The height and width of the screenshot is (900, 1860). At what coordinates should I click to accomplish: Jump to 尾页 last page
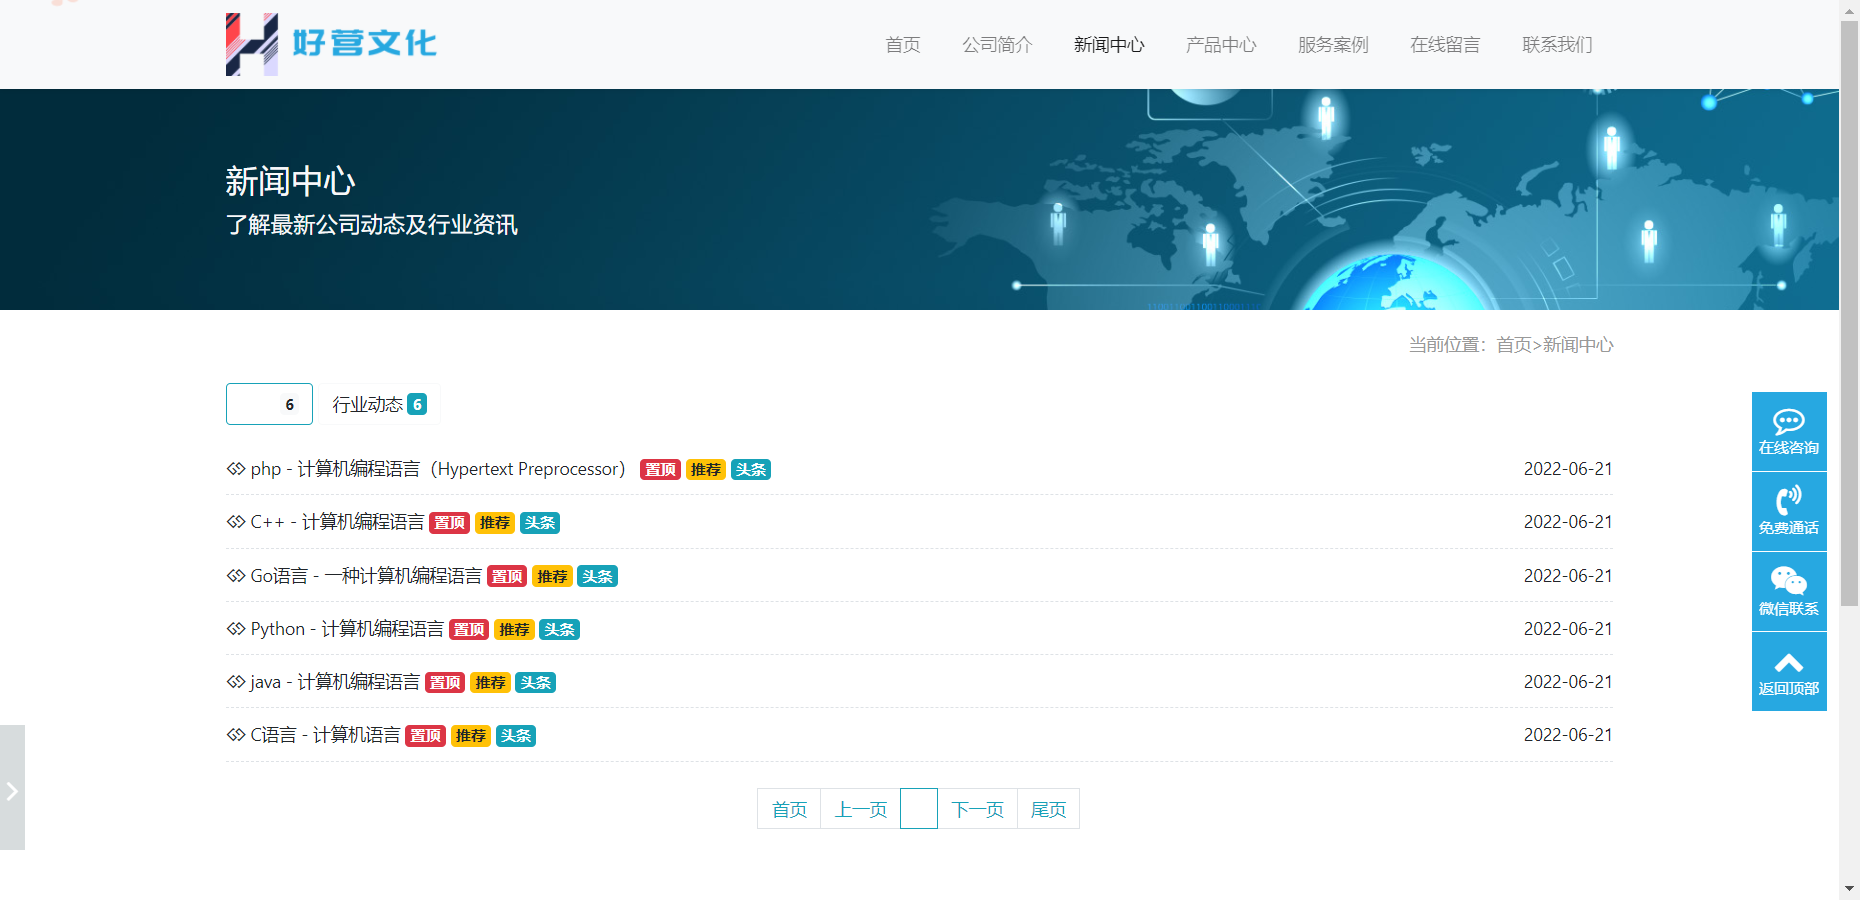(x=1048, y=809)
